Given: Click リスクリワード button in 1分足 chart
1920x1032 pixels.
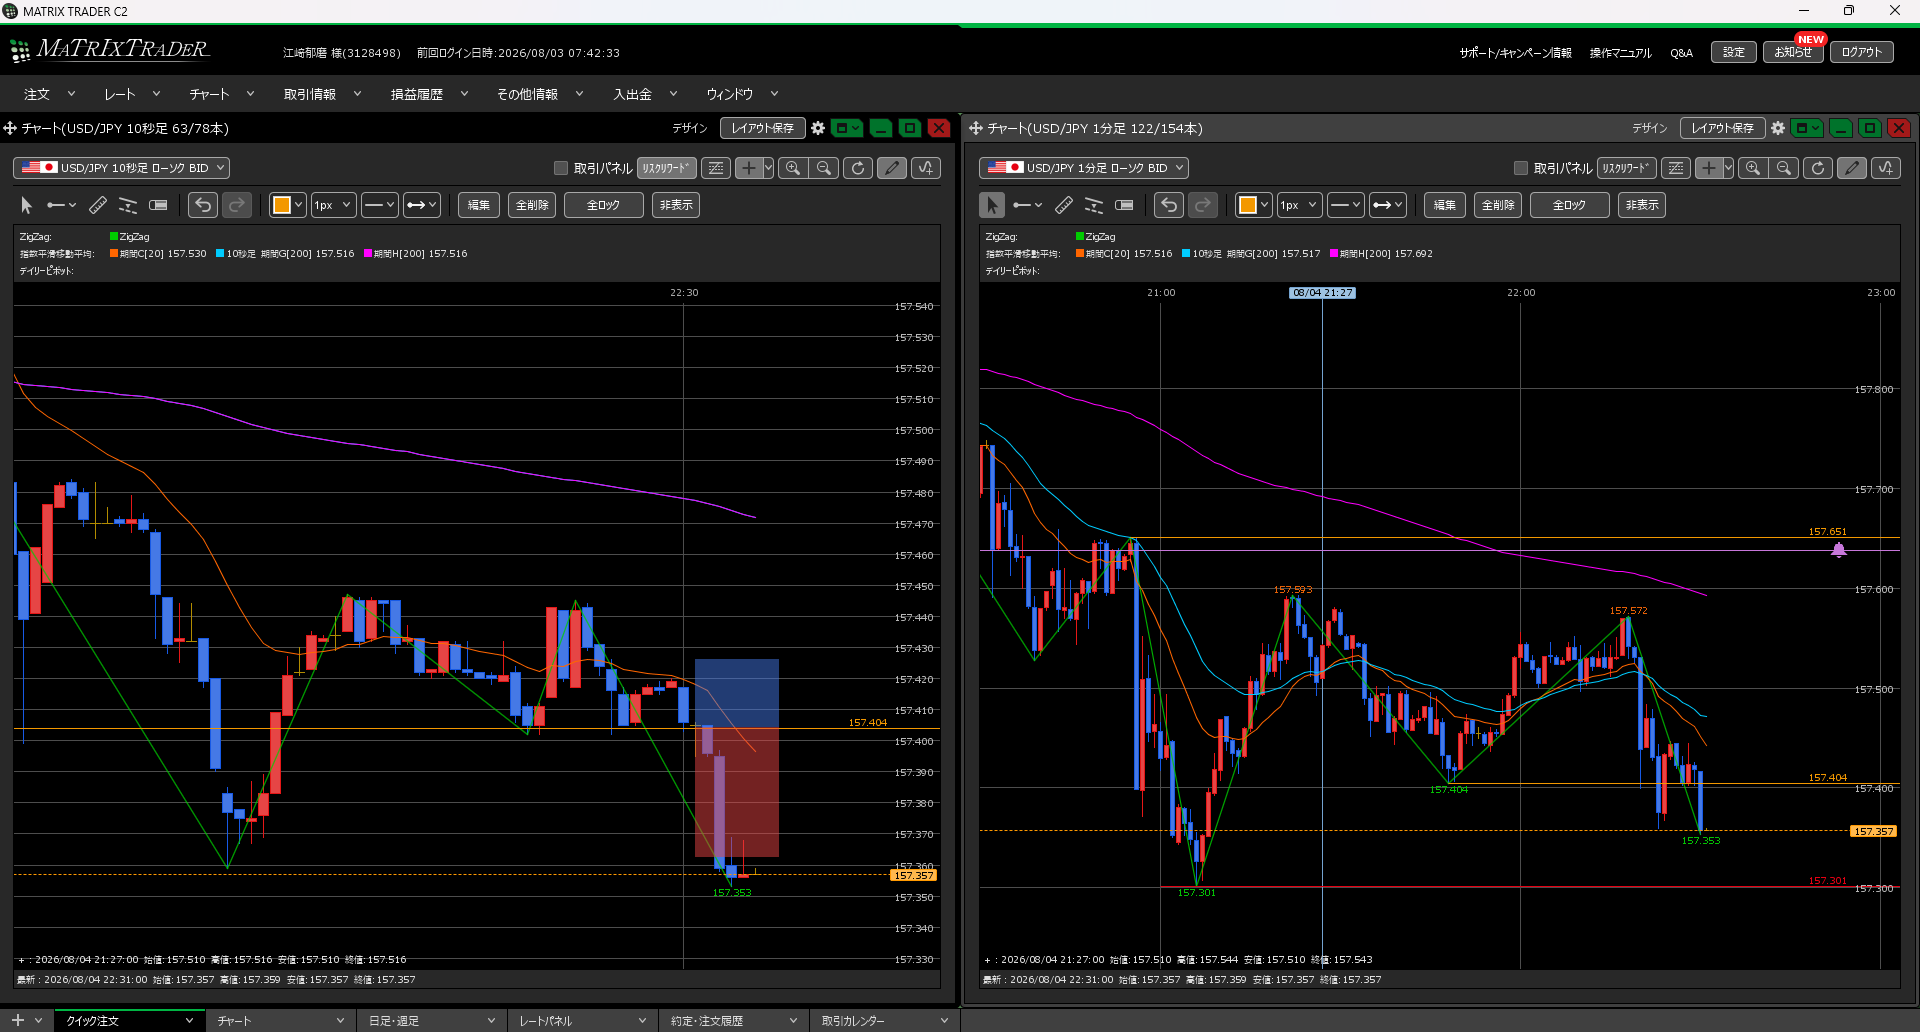Looking at the screenshot, I should 1626,168.
